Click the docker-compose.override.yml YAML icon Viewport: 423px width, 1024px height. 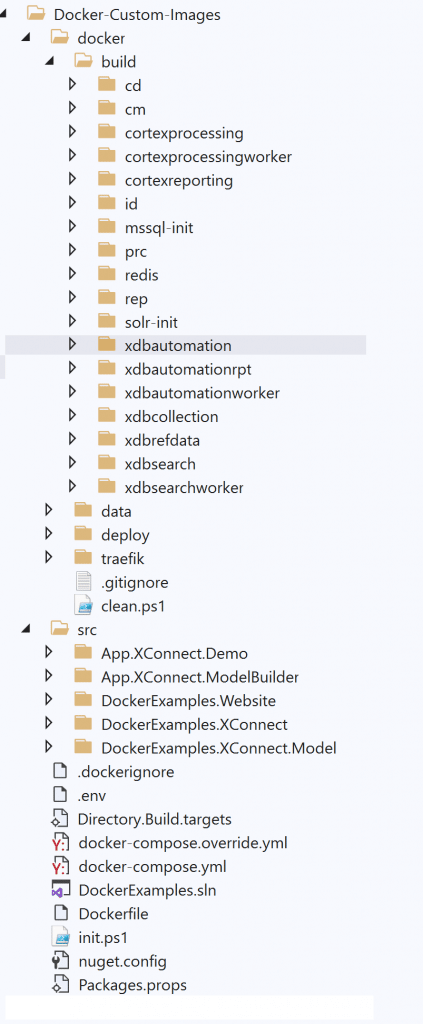pyautogui.click(x=60, y=842)
